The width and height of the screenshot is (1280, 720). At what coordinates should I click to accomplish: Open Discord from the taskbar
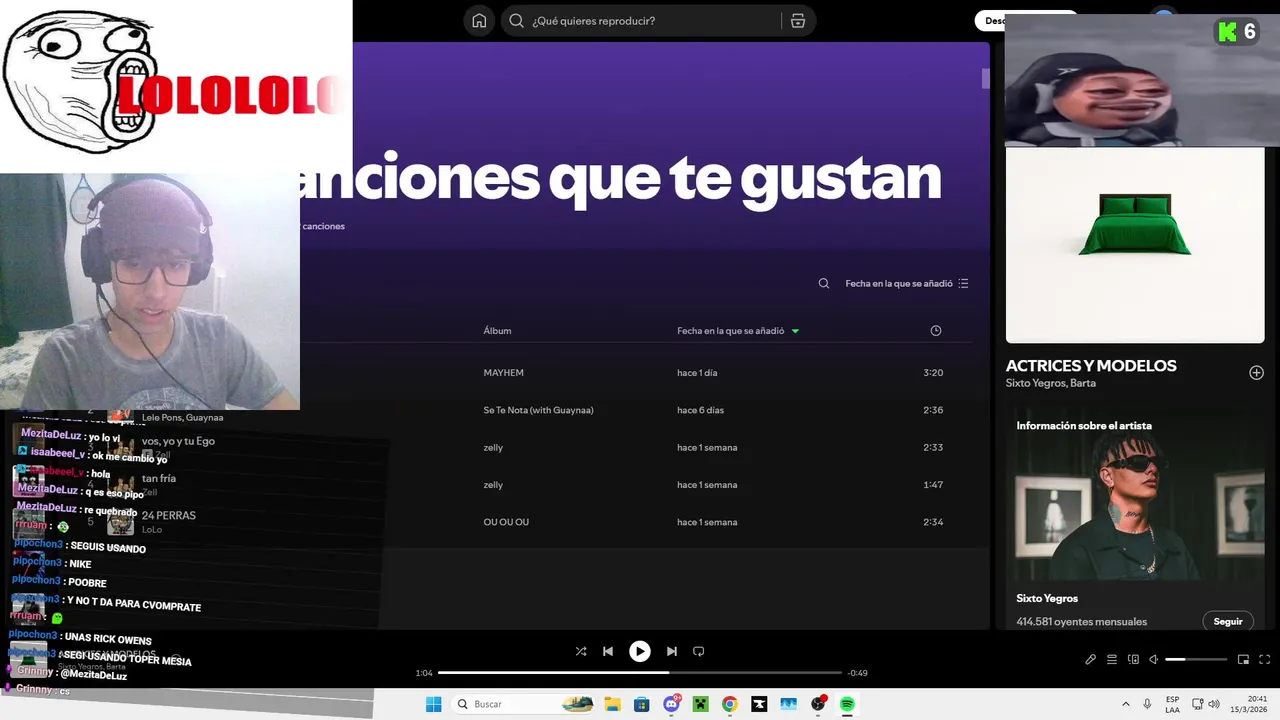click(671, 704)
